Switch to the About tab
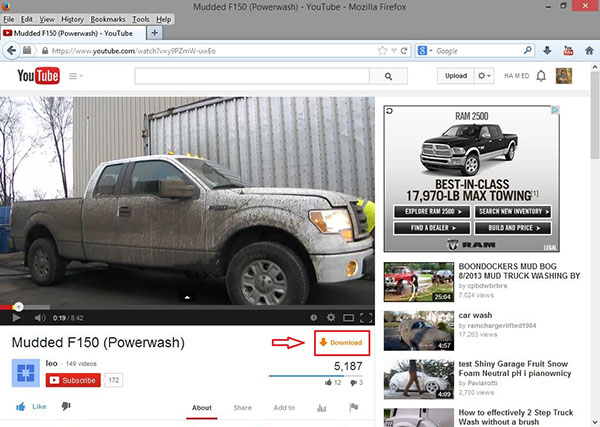Image resolution: width=600 pixels, height=427 pixels. (202, 408)
